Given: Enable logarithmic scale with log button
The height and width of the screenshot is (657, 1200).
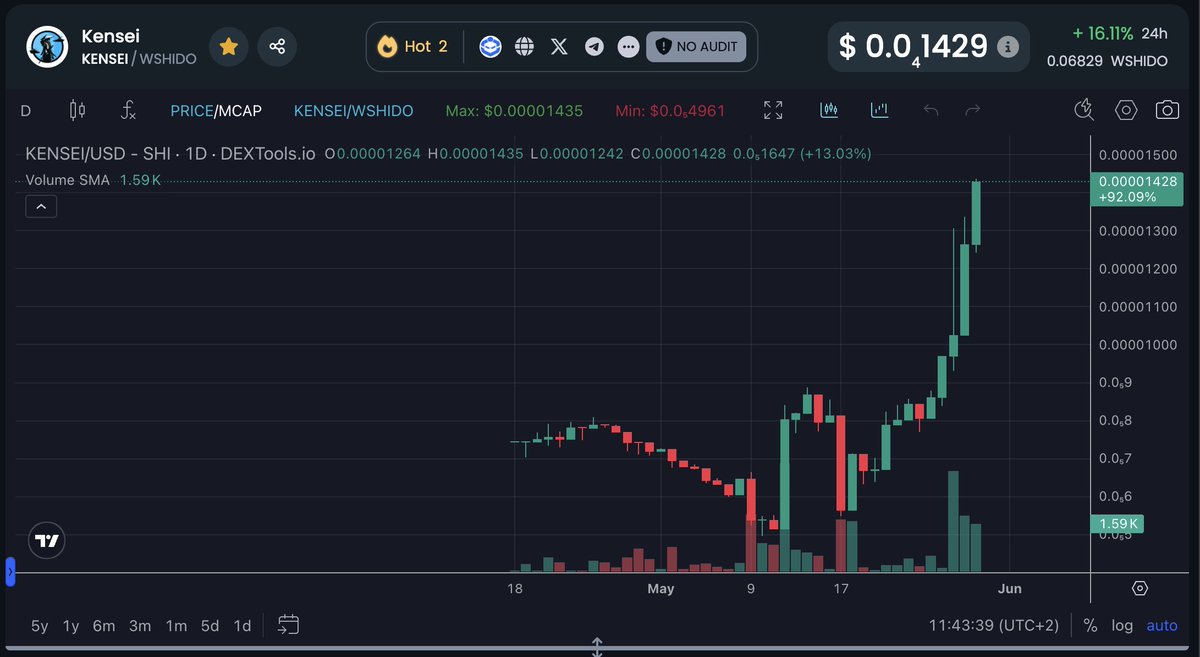Looking at the screenshot, I should 1122,625.
